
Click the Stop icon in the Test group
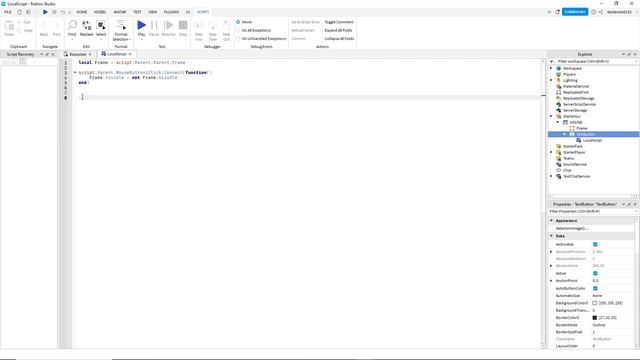click(183, 25)
